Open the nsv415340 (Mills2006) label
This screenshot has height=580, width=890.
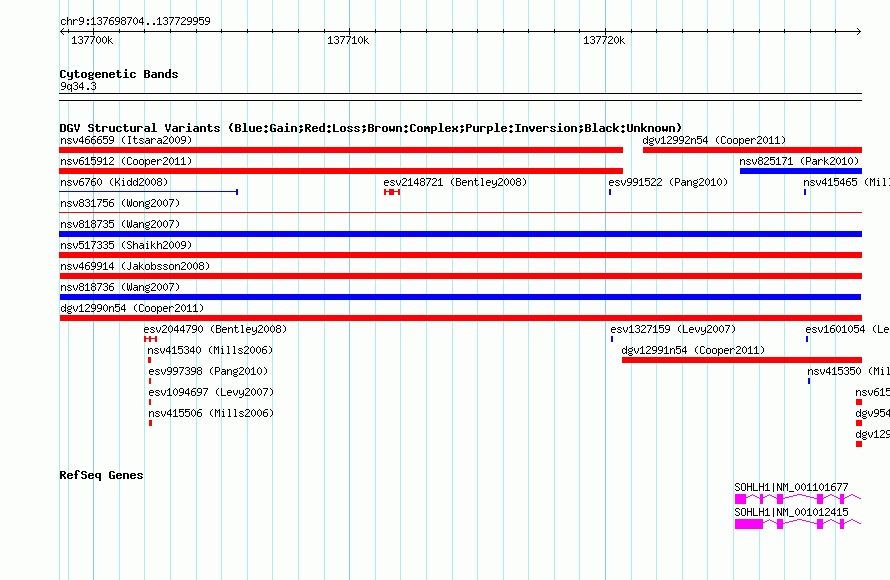(x=210, y=350)
